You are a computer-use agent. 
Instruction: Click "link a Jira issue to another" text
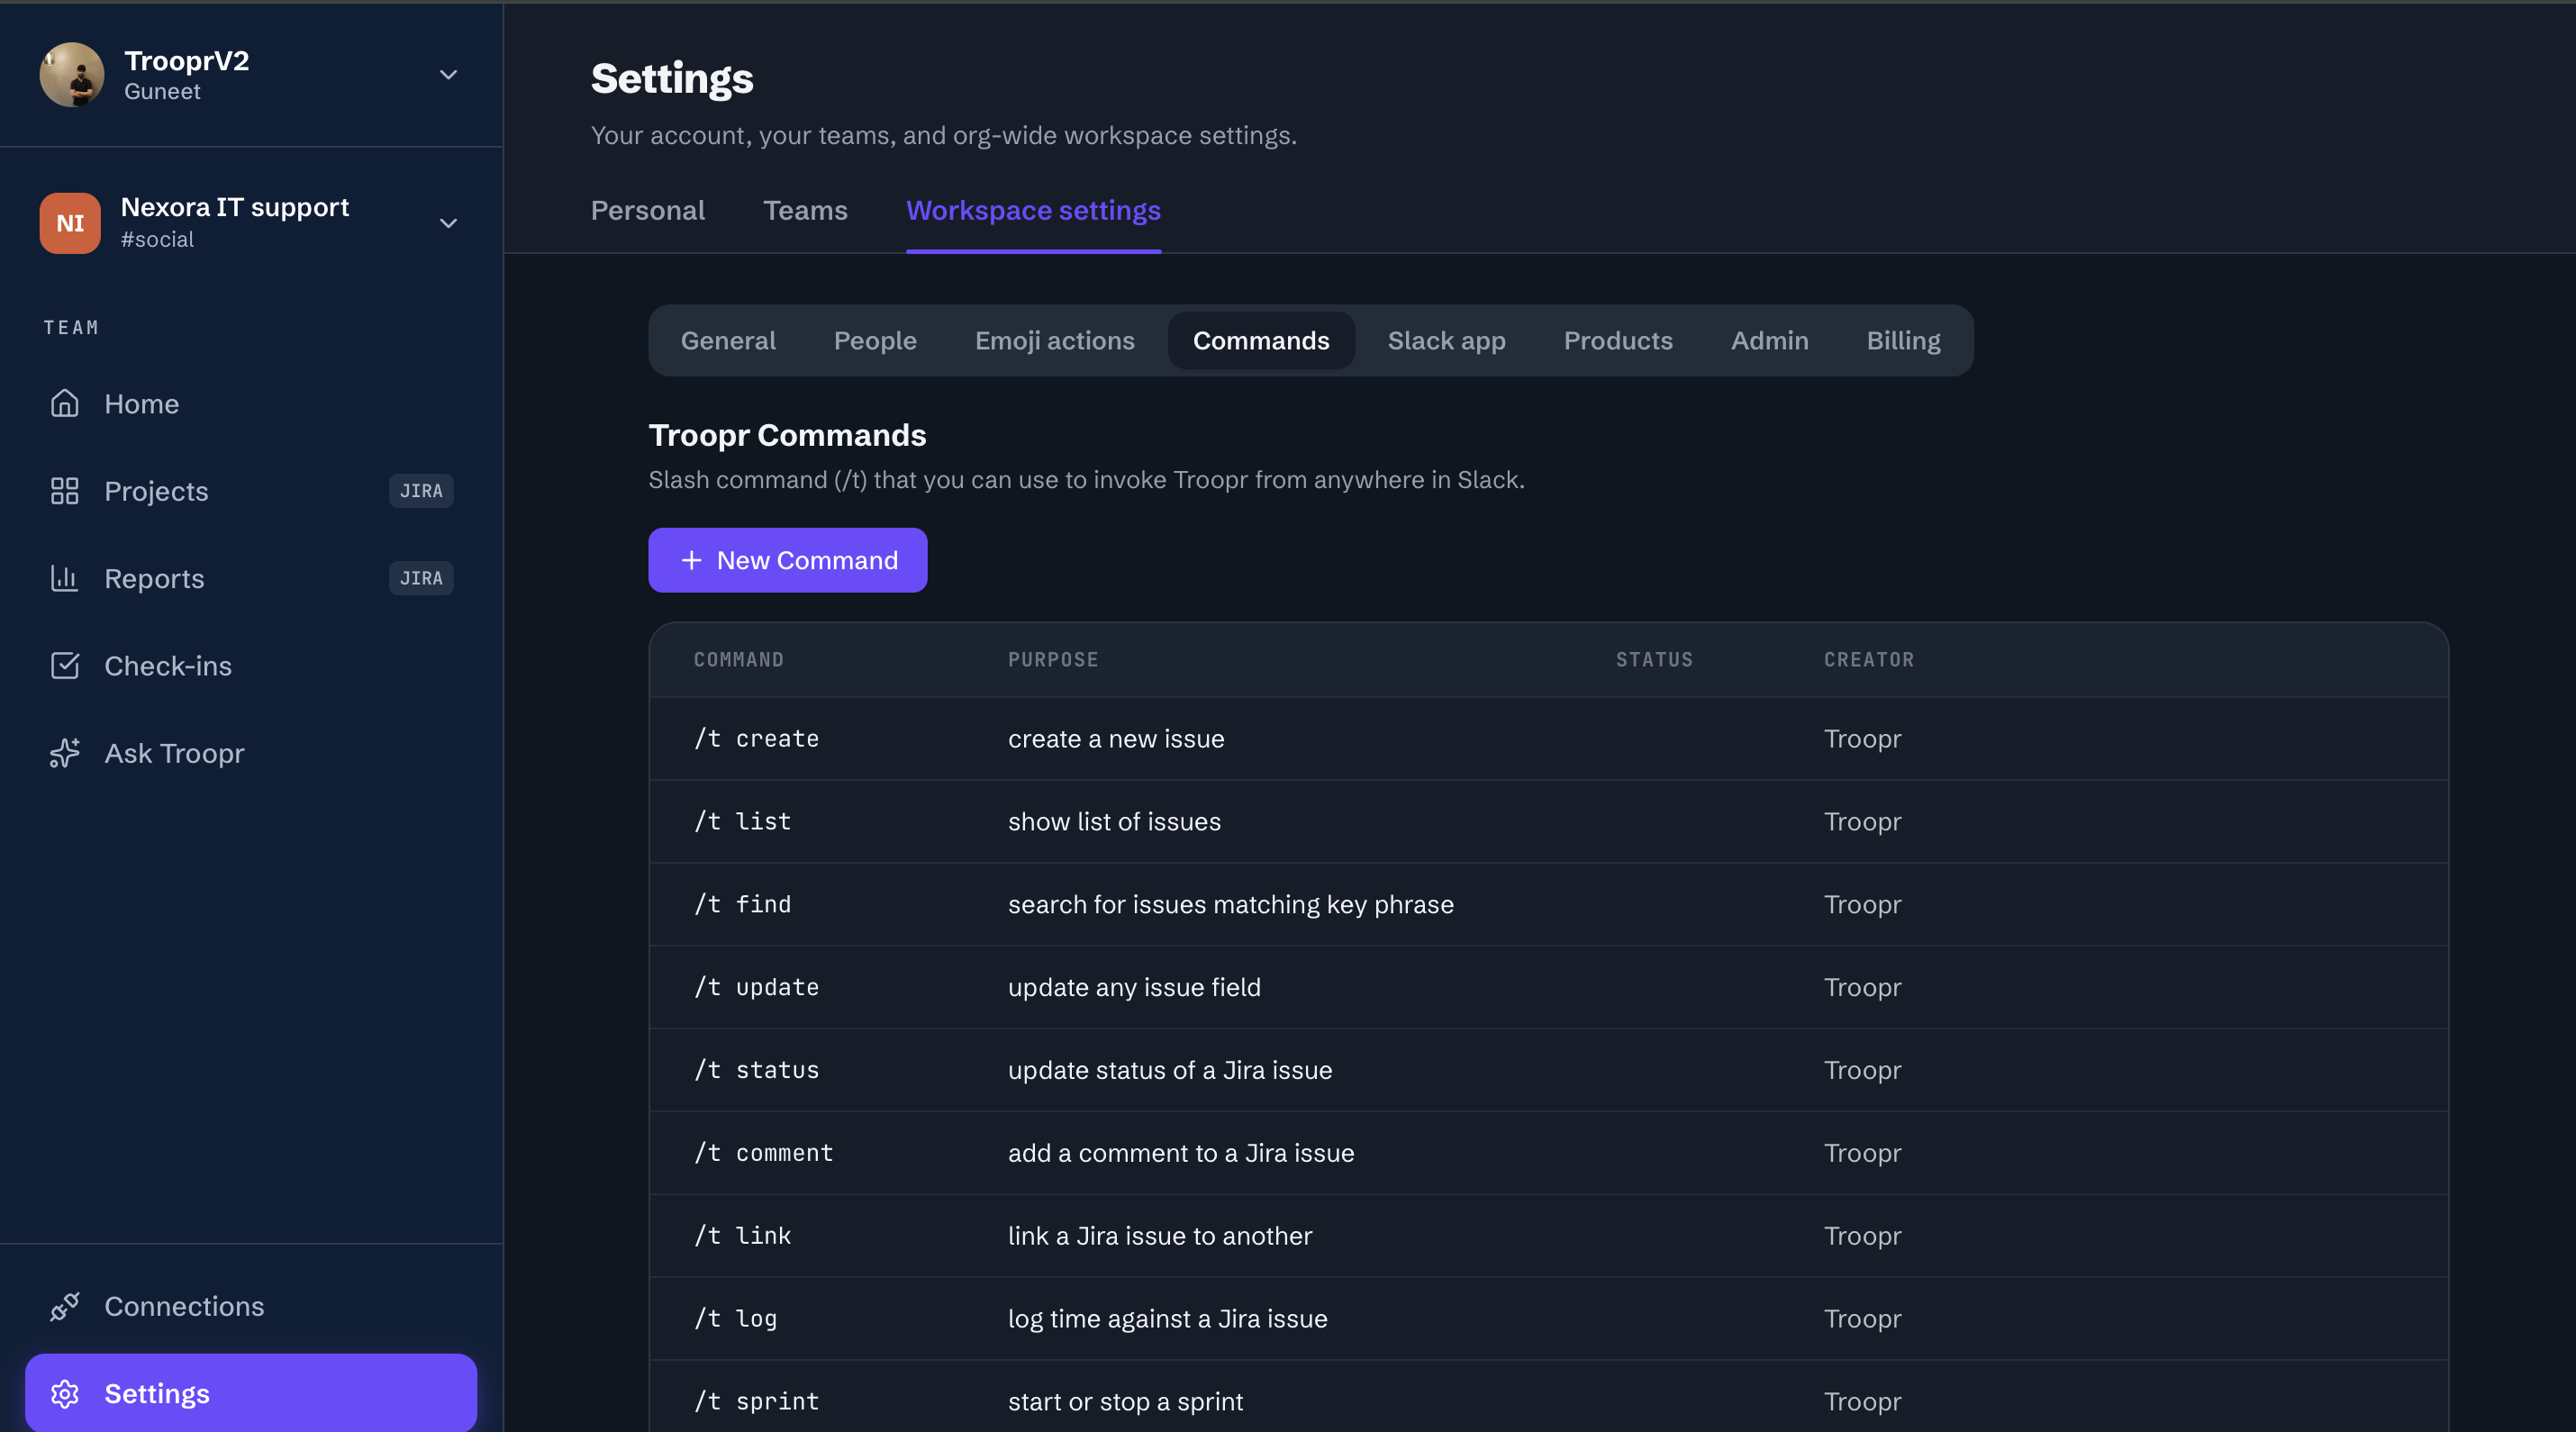(x=1160, y=1236)
